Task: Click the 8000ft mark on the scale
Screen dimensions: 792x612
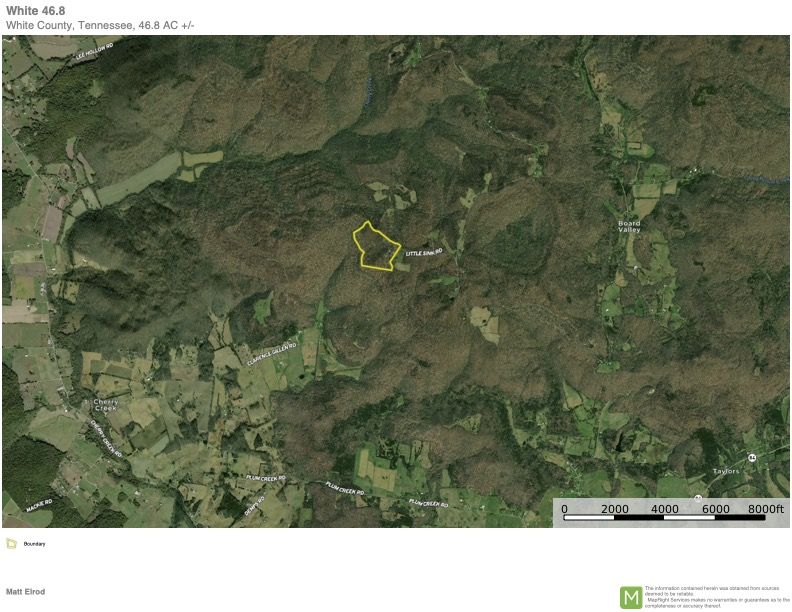Action: click(x=767, y=509)
